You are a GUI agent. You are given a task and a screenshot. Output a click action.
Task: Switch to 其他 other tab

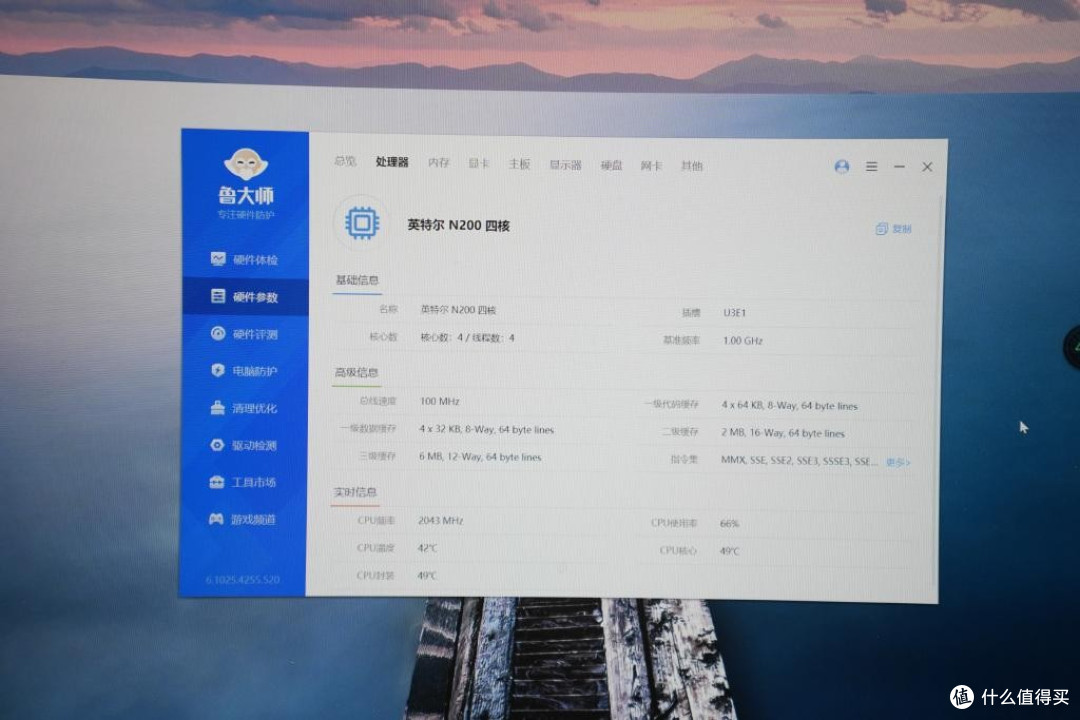(x=692, y=166)
